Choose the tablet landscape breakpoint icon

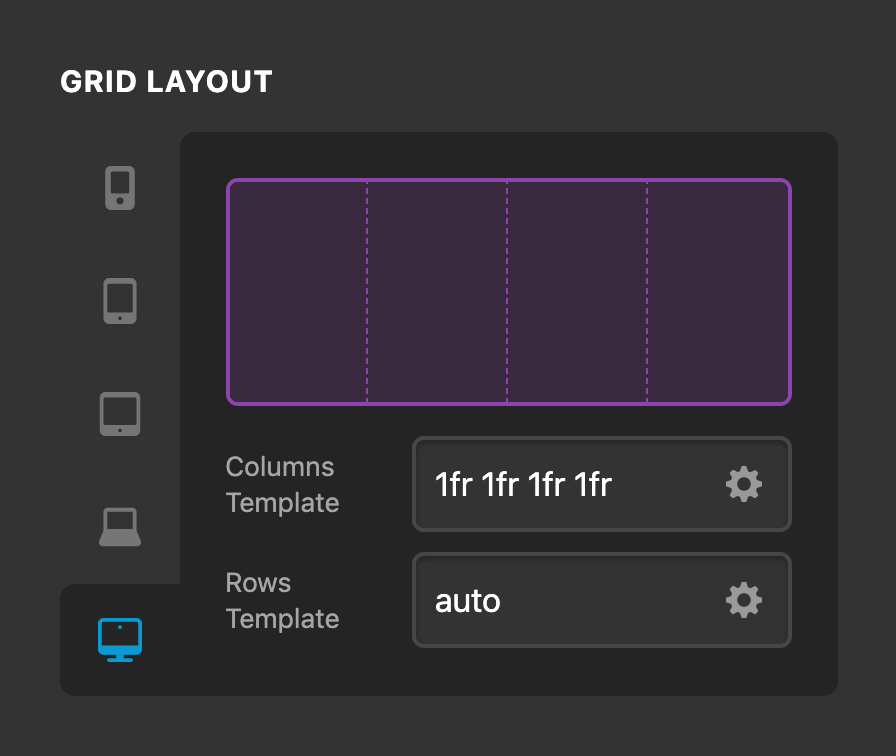[x=120, y=413]
